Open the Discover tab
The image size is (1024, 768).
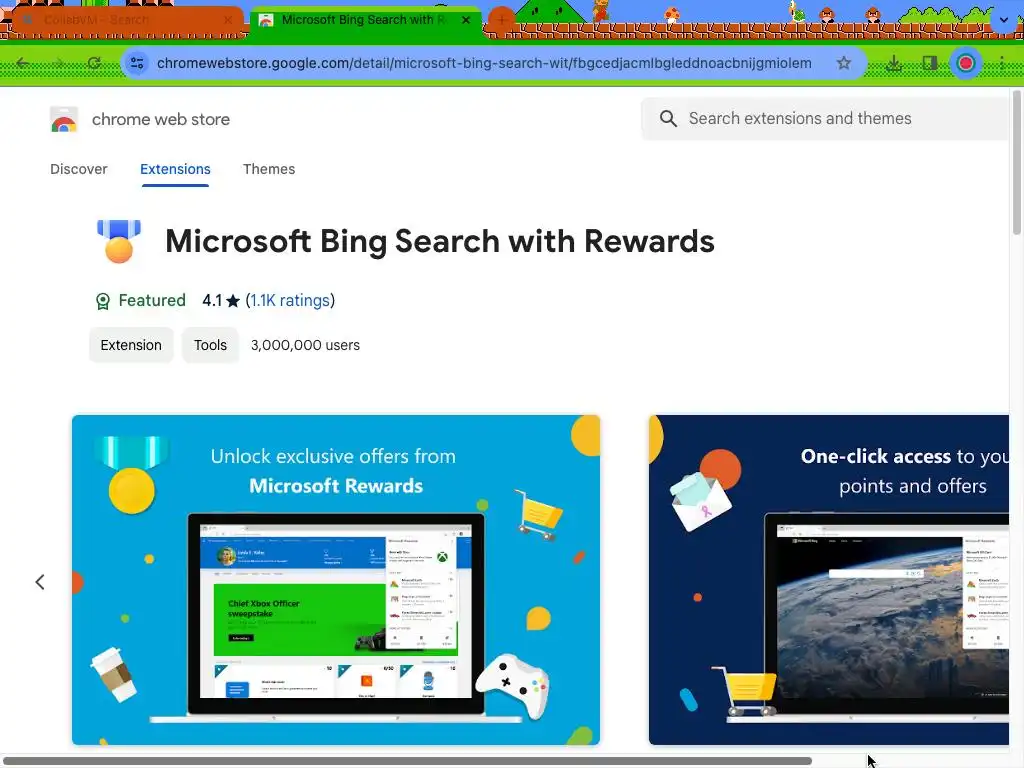coord(78,169)
